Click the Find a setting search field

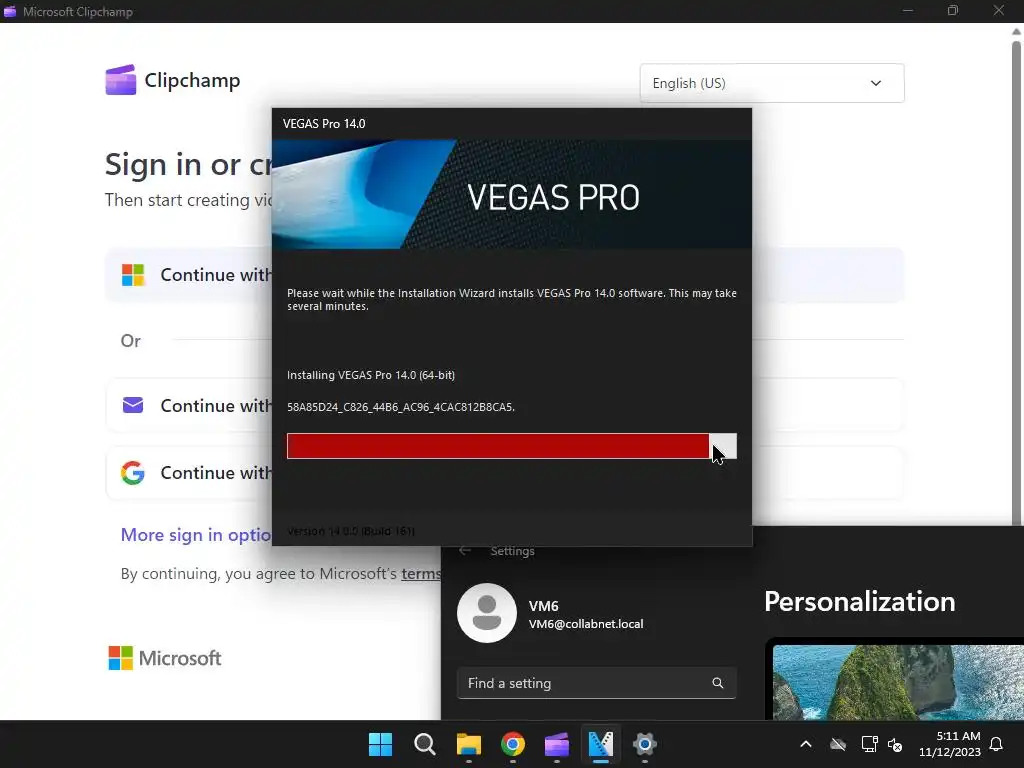[x=597, y=683]
